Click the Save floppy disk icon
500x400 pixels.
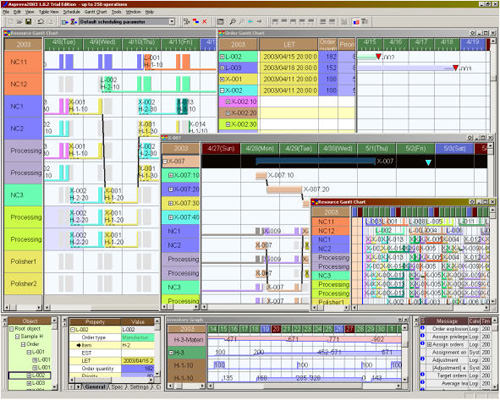coord(29,22)
